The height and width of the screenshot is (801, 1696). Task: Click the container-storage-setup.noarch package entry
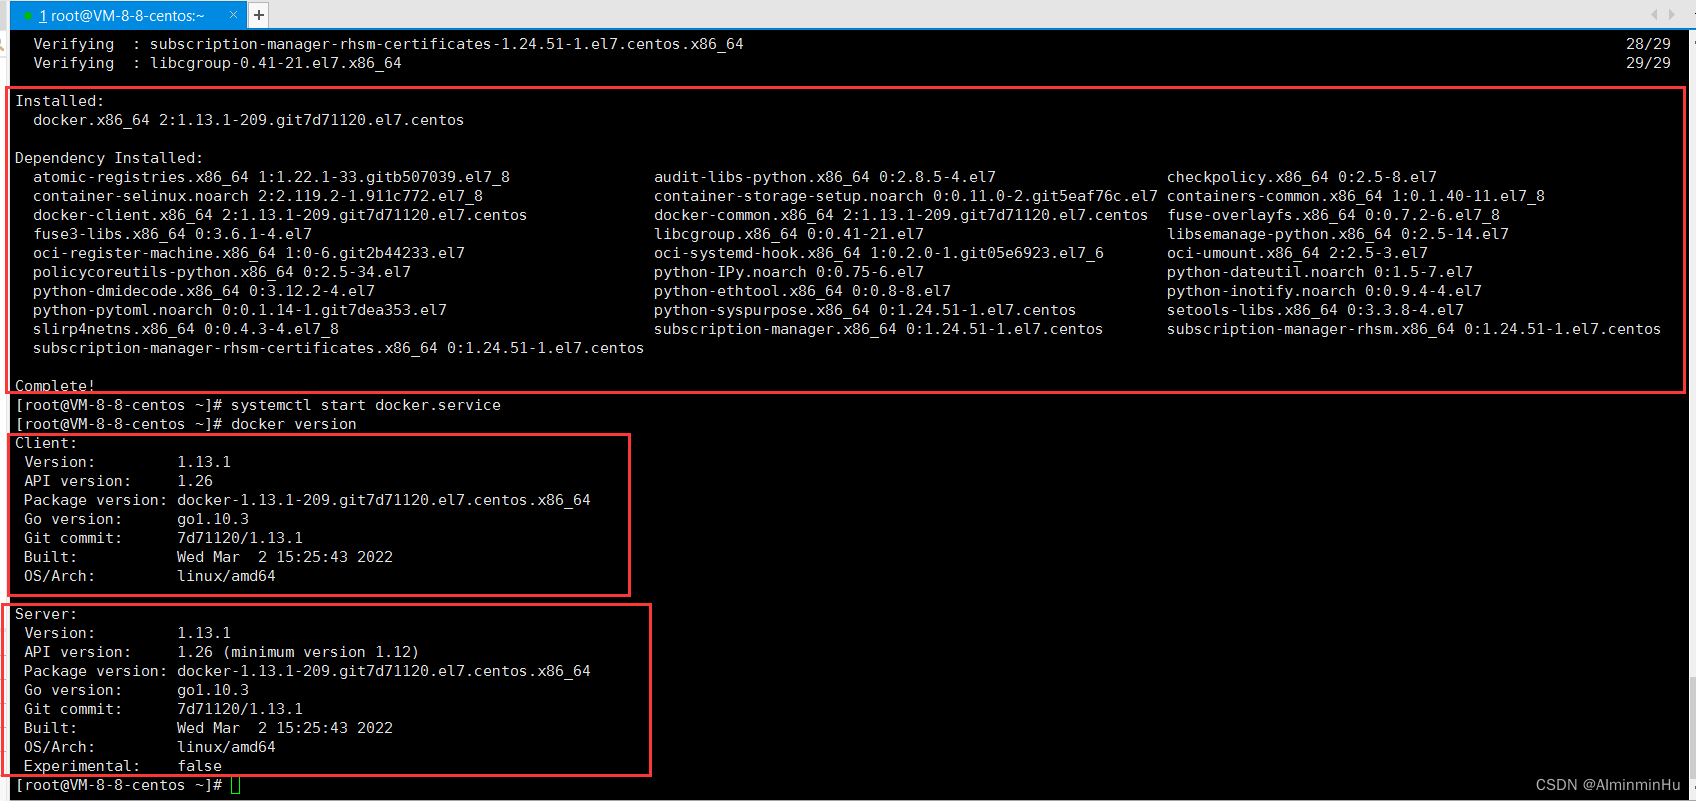pyautogui.click(x=906, y=196)
